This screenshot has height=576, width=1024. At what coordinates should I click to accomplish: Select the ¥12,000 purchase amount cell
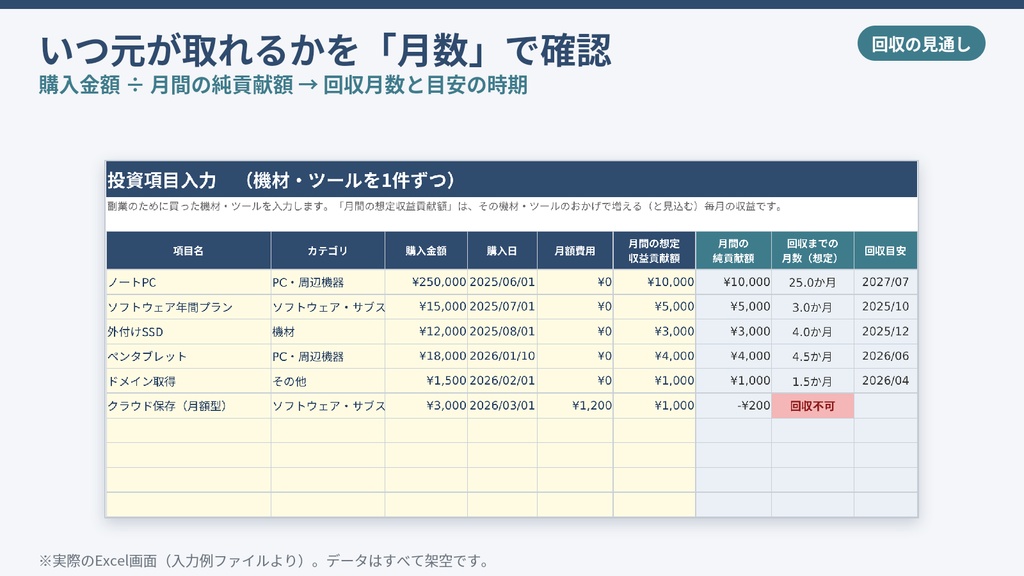point(426,332)
